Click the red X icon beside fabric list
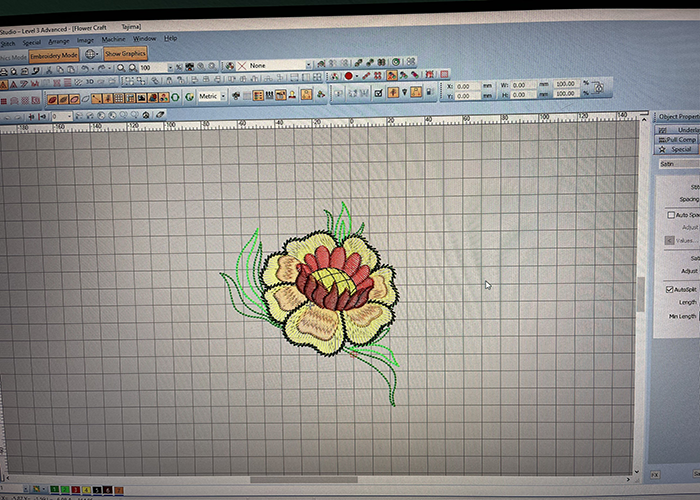The width and height of the screenshot is (700, 500). pyautogui.click(x=241, y=65)
